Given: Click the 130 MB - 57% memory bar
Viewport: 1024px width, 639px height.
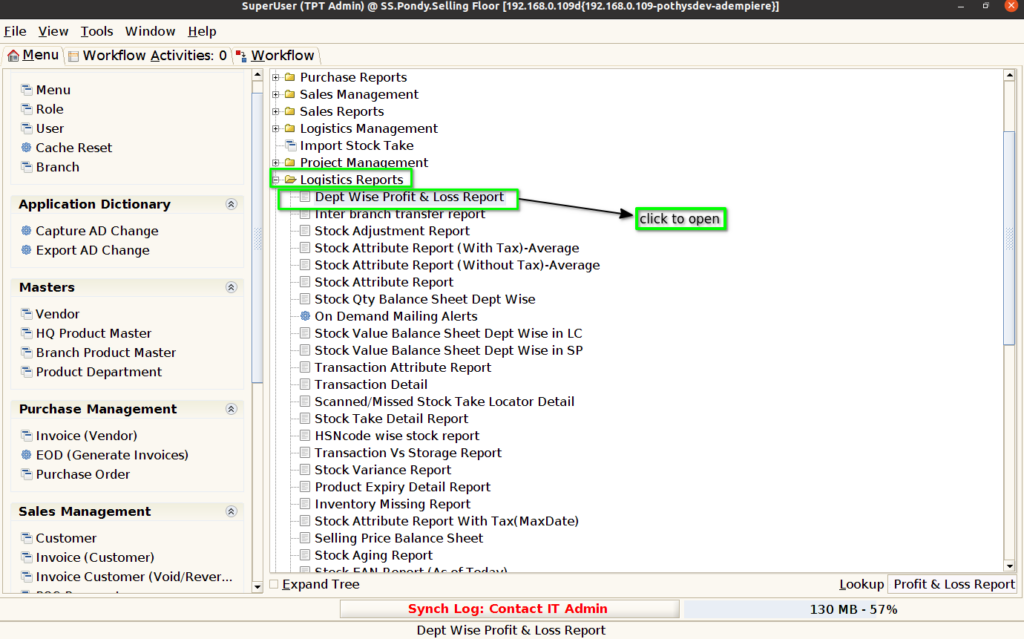Looking at the screenshot, I should coord(853,609).
